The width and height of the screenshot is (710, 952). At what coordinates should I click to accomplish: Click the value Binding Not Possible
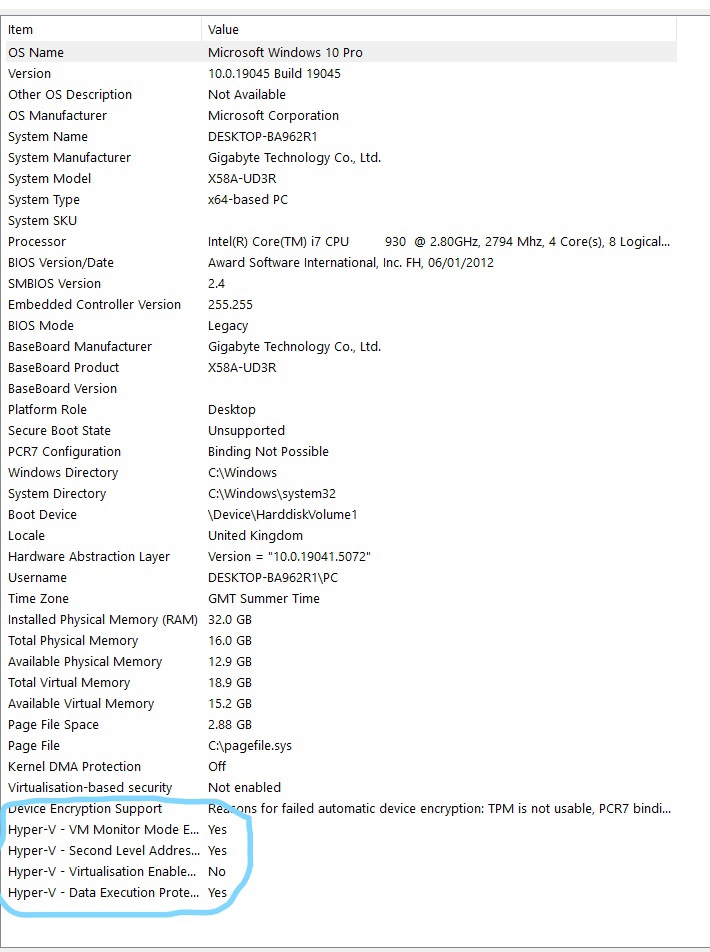pyautogui.click(x=268, y=452)
